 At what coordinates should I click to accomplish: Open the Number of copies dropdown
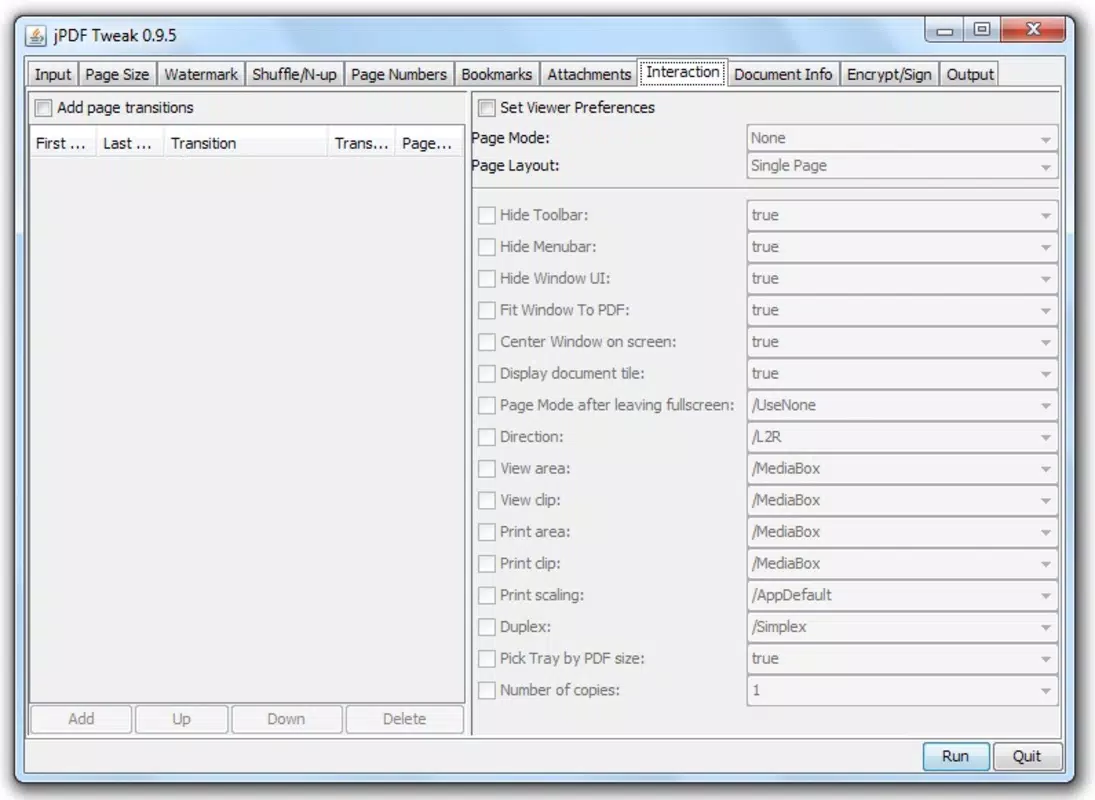click(902, 690)
